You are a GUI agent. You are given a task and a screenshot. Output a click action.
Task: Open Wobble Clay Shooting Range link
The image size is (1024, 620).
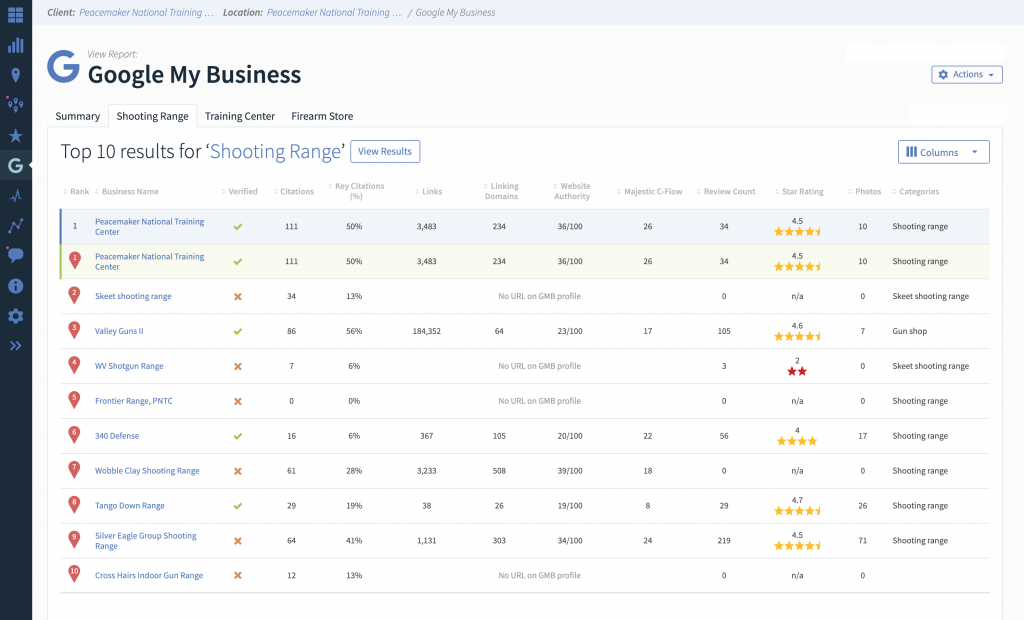tap(147, 470)
